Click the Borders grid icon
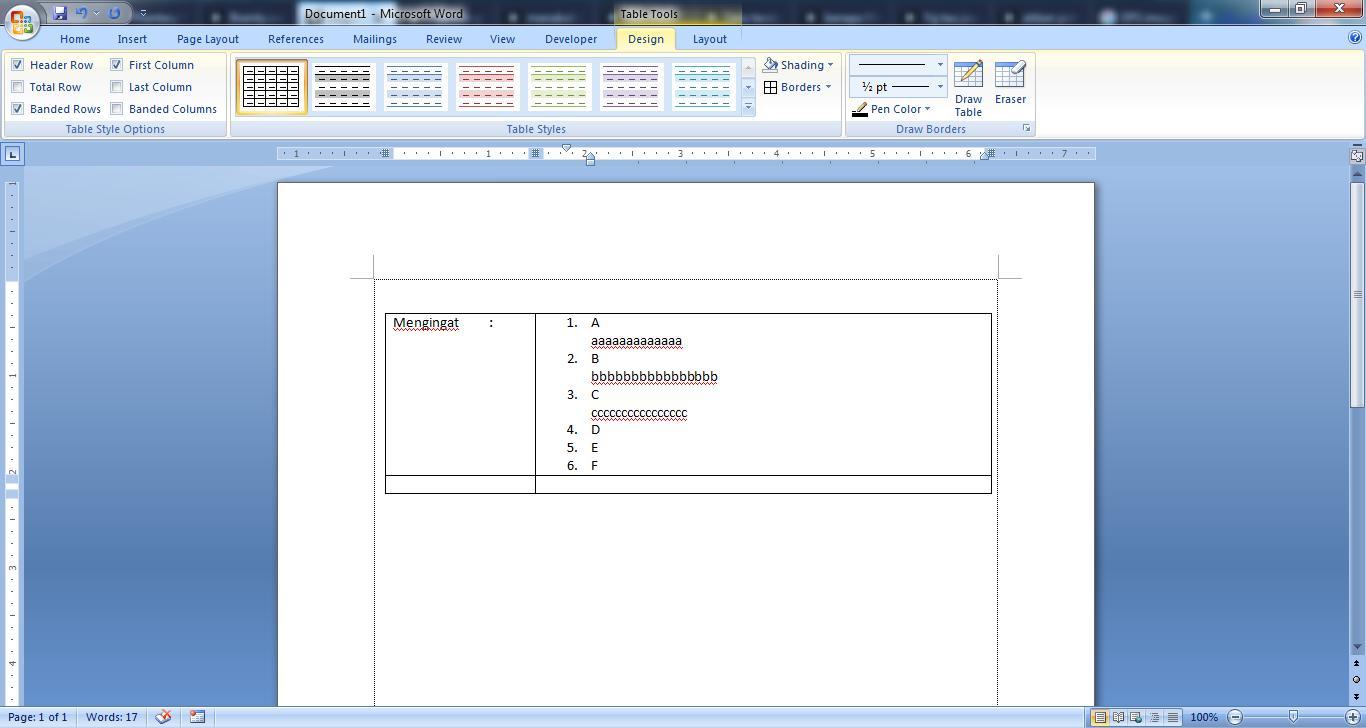 tap(771, 87)
